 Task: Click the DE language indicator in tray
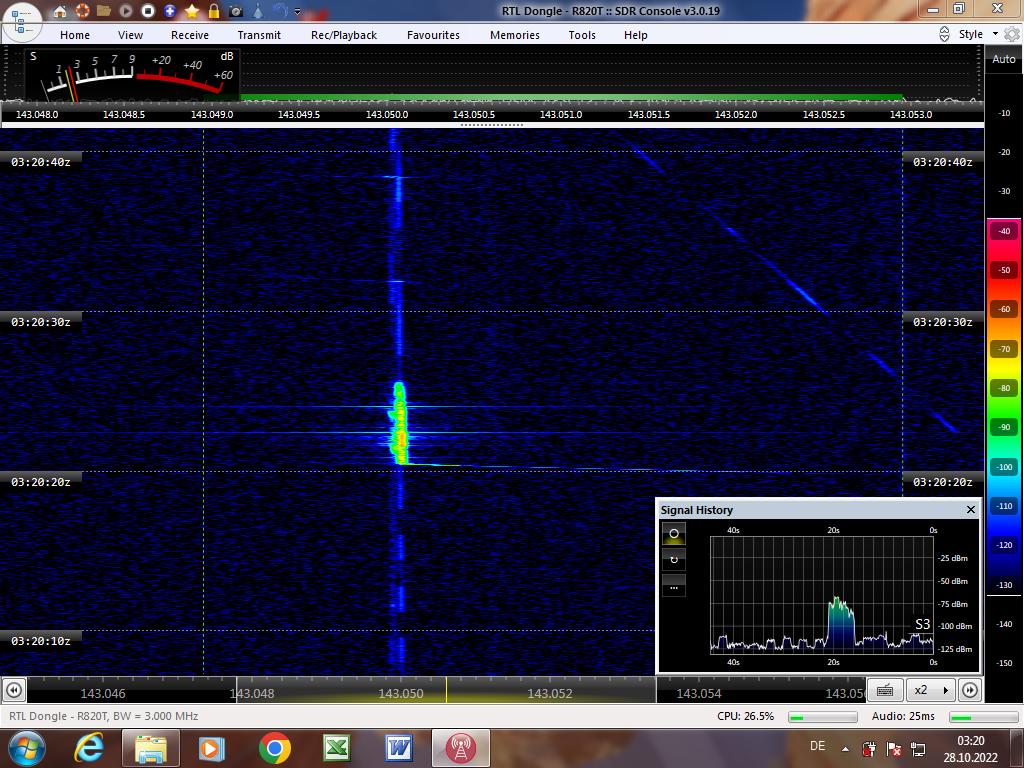[817, 746]
